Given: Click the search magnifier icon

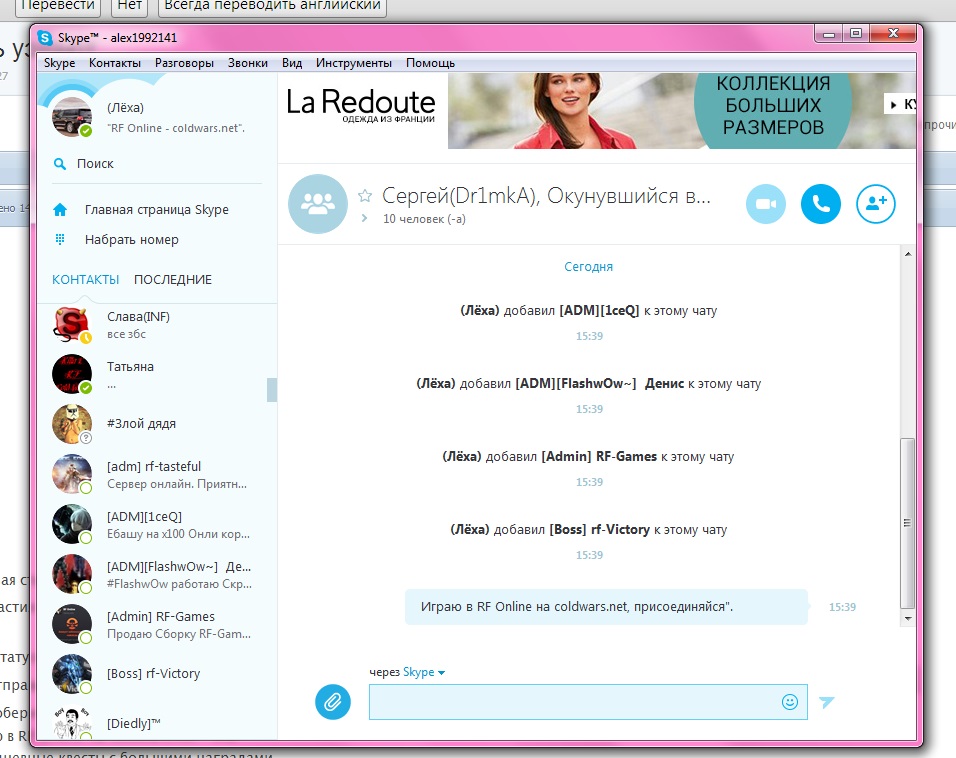Looking at the screenshot, I should 60,163.
